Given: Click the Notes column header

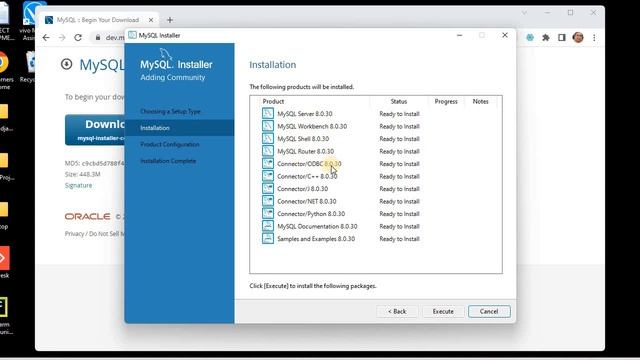Looking at the screenshot, I should 480,101.
